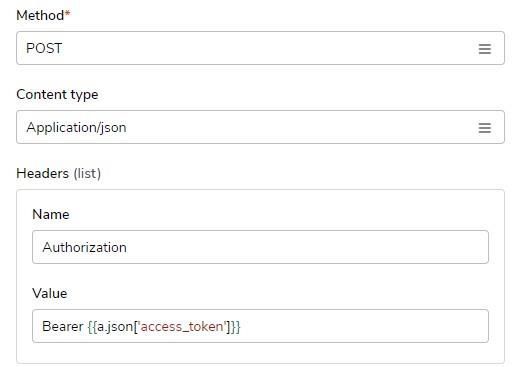Click the Name label above Authorization
The image size is (513, 367).
(x=51, y=214)
